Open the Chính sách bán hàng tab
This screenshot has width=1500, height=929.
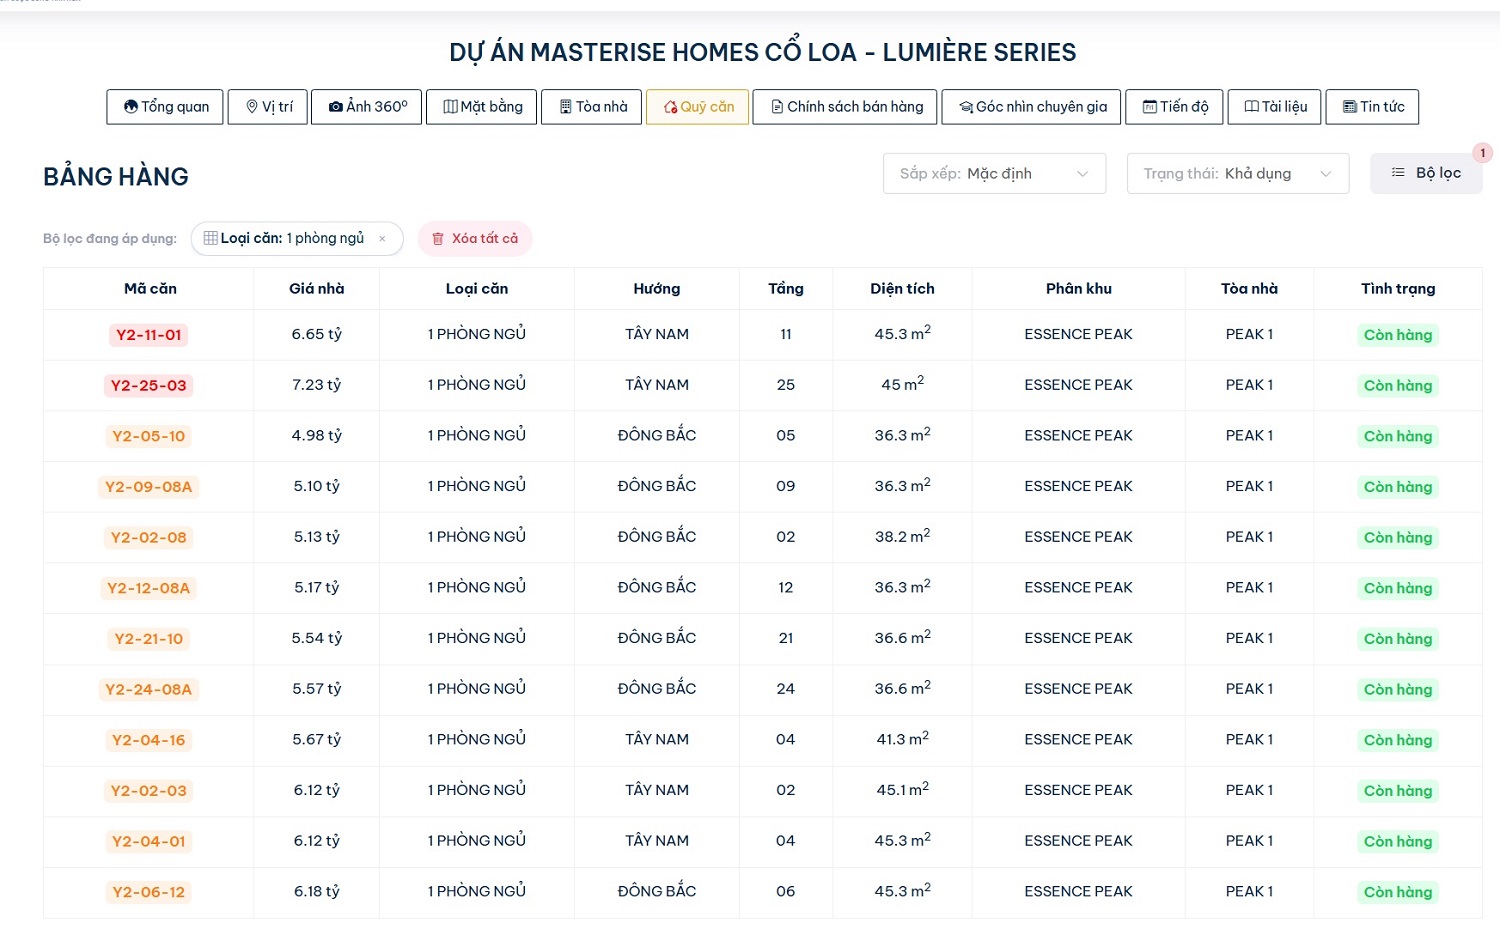846,107
